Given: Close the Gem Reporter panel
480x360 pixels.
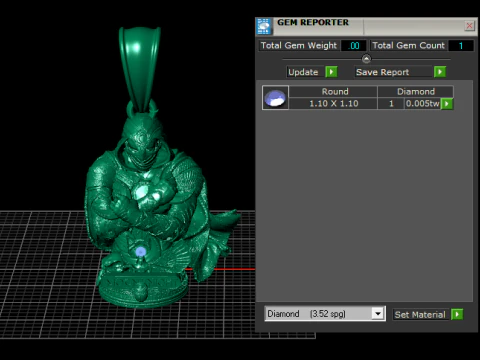Looking at the screenshot, I should point(469,26).
